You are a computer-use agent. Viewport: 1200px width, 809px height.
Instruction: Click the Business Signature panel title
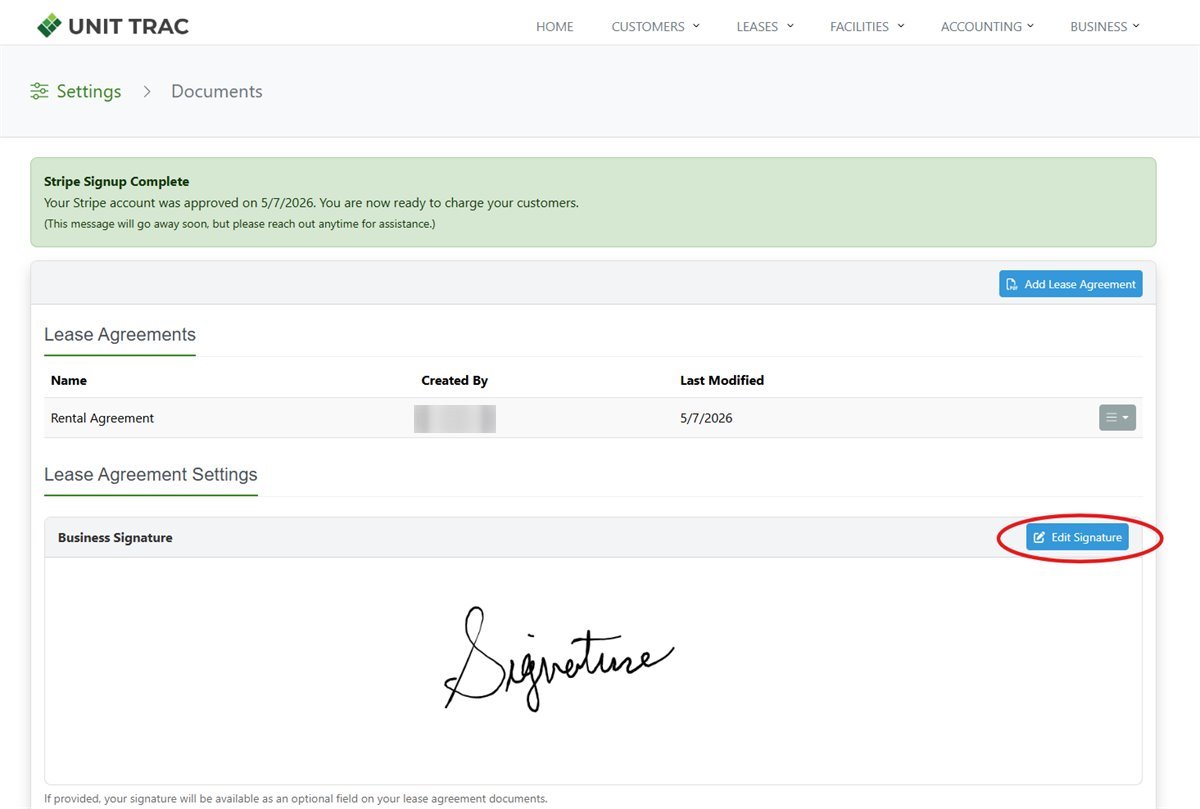click(115, 537)
